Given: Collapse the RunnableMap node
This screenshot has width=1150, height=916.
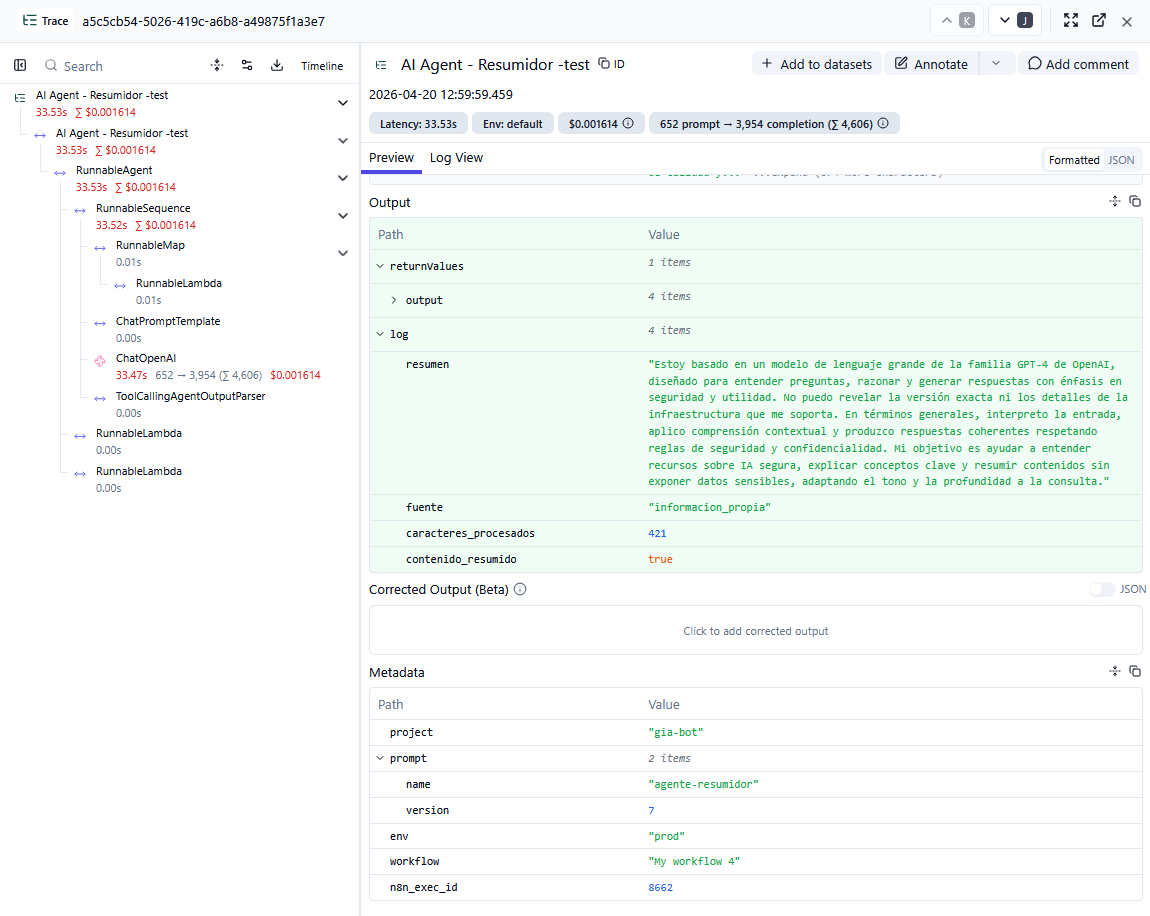Looking at the screenshot, I should pyautogui.click(x=343, y=253).
